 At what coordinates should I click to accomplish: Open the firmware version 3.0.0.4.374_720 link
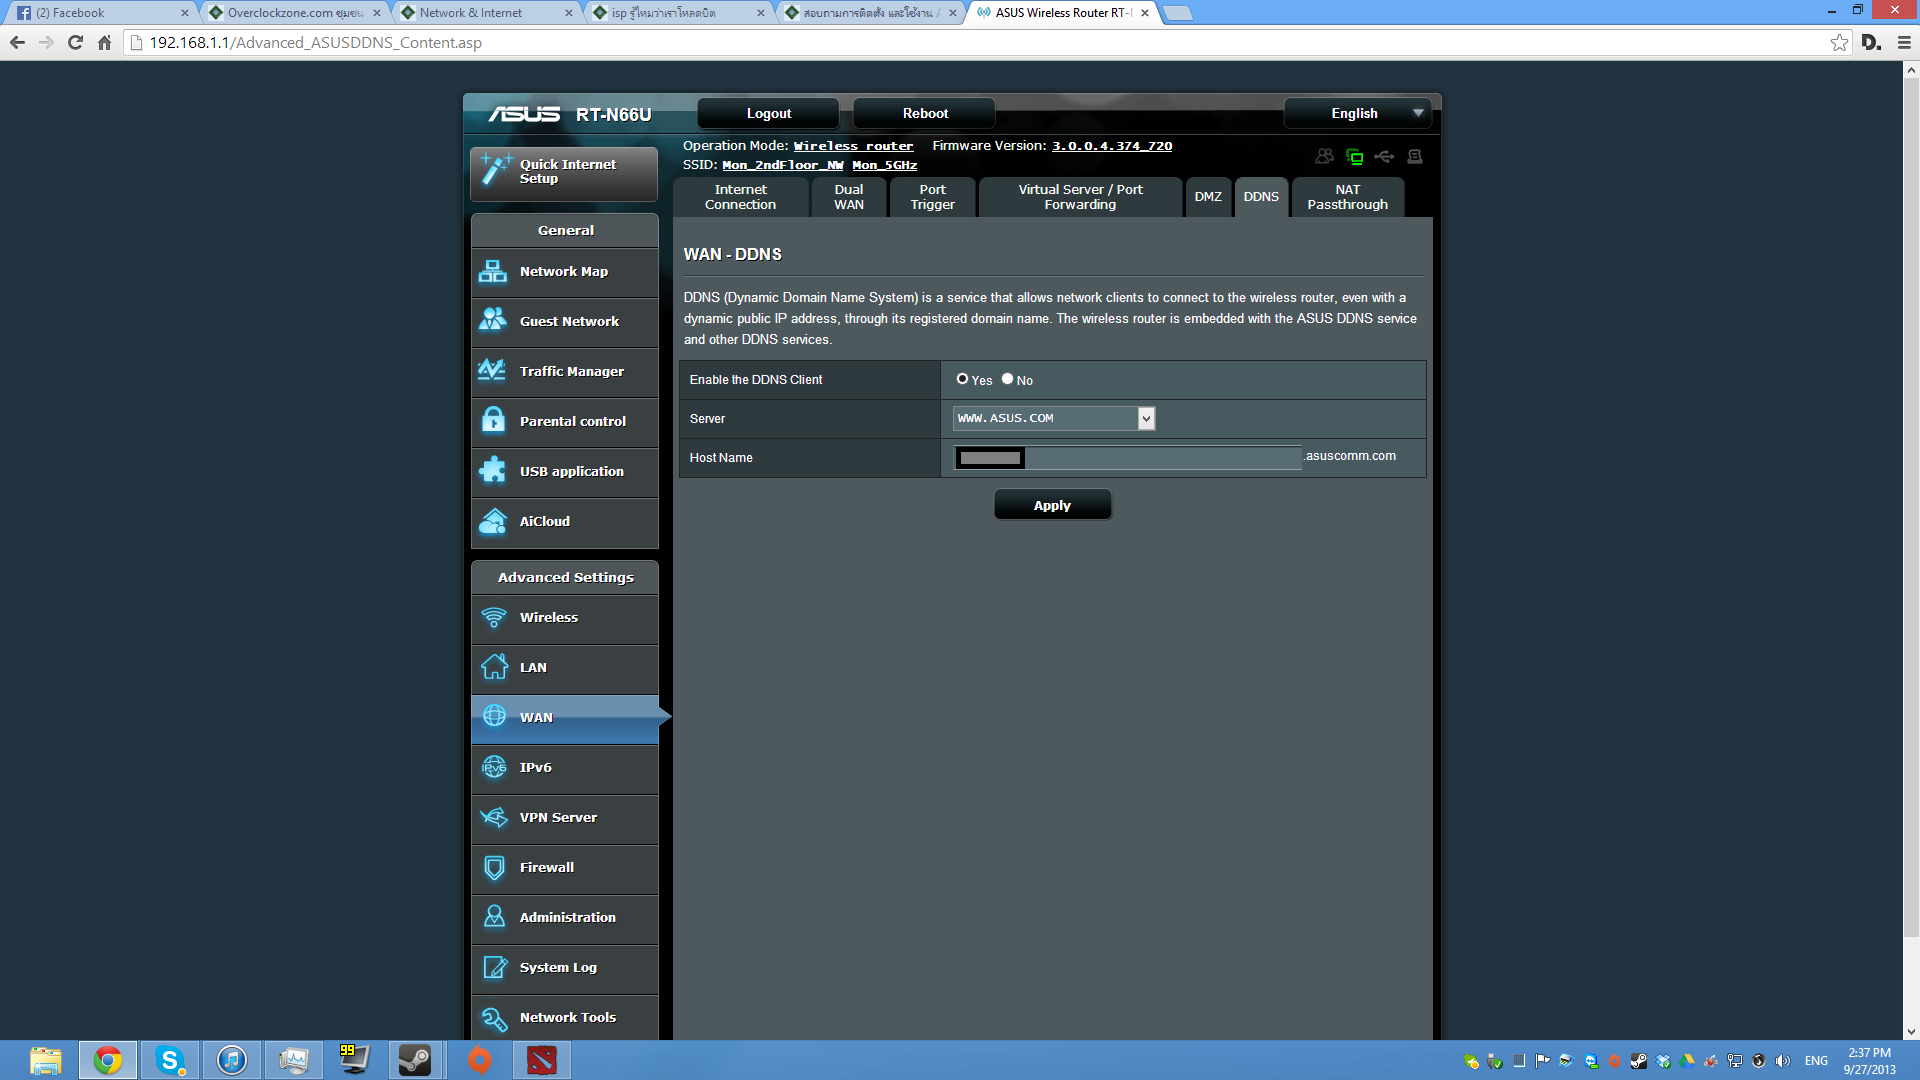pyautogui.click(x=1111, y=146)
